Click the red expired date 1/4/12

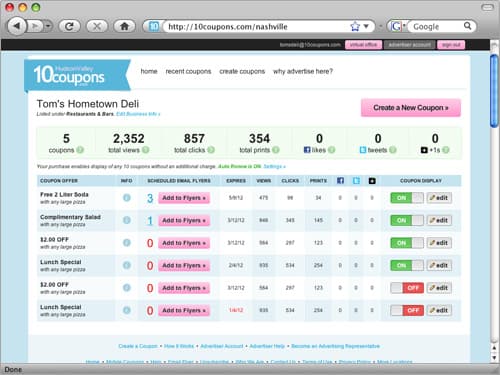pos(236,310)
